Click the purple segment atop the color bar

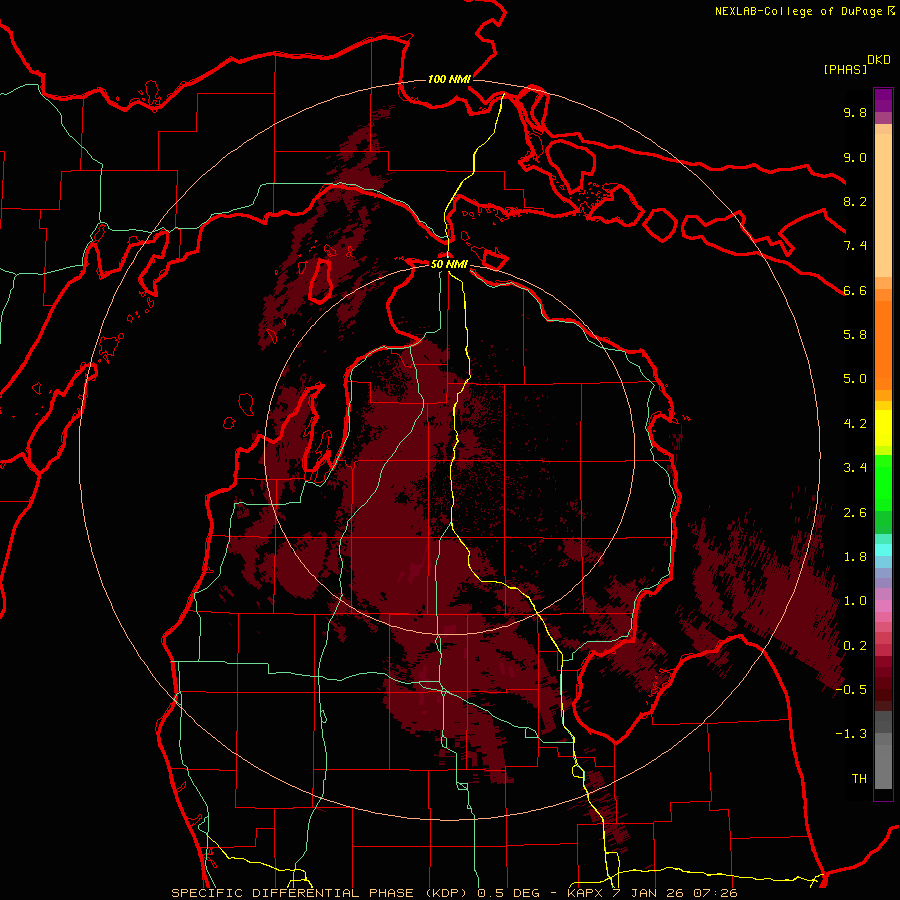tap(883, 100)
